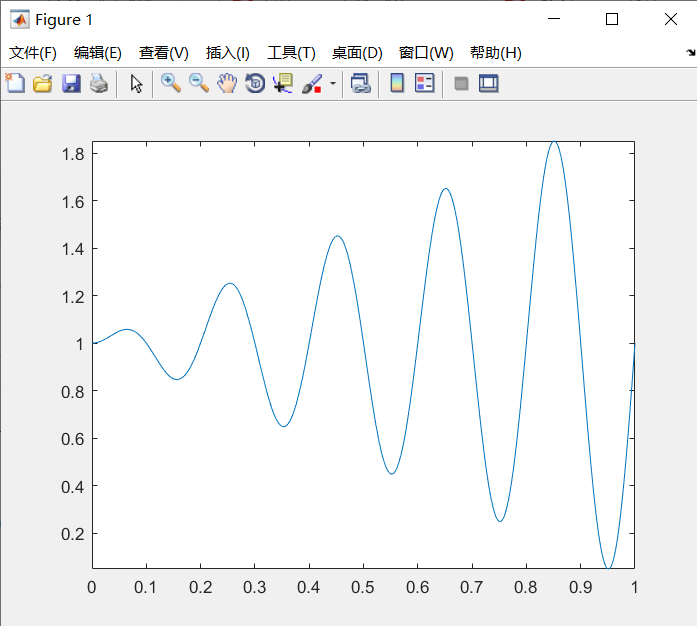Print the figure using printer icon
The image size is (697, 626).
(x=99, y=83)
